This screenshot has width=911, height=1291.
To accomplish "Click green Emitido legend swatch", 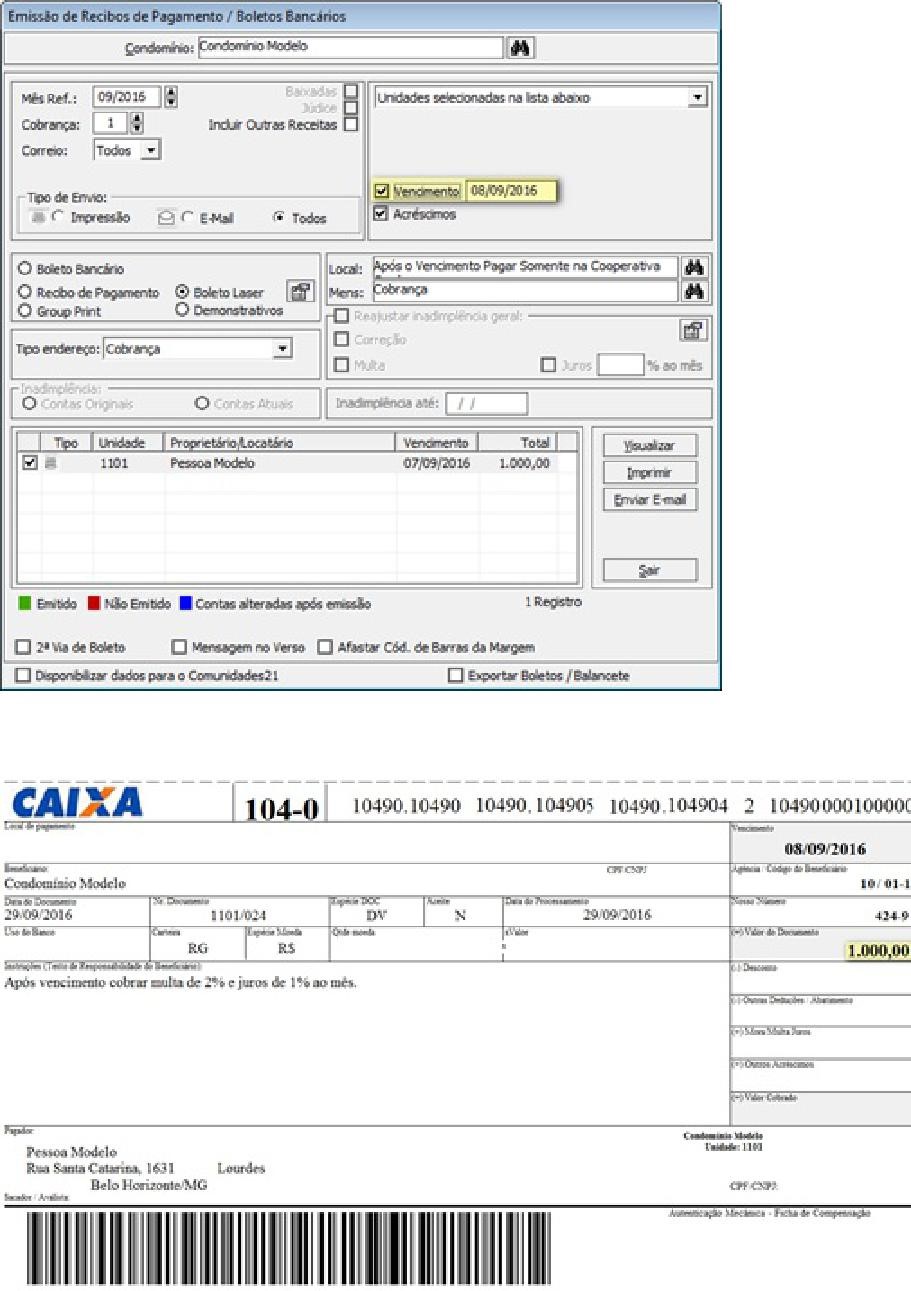I will [x=25, y=604].
